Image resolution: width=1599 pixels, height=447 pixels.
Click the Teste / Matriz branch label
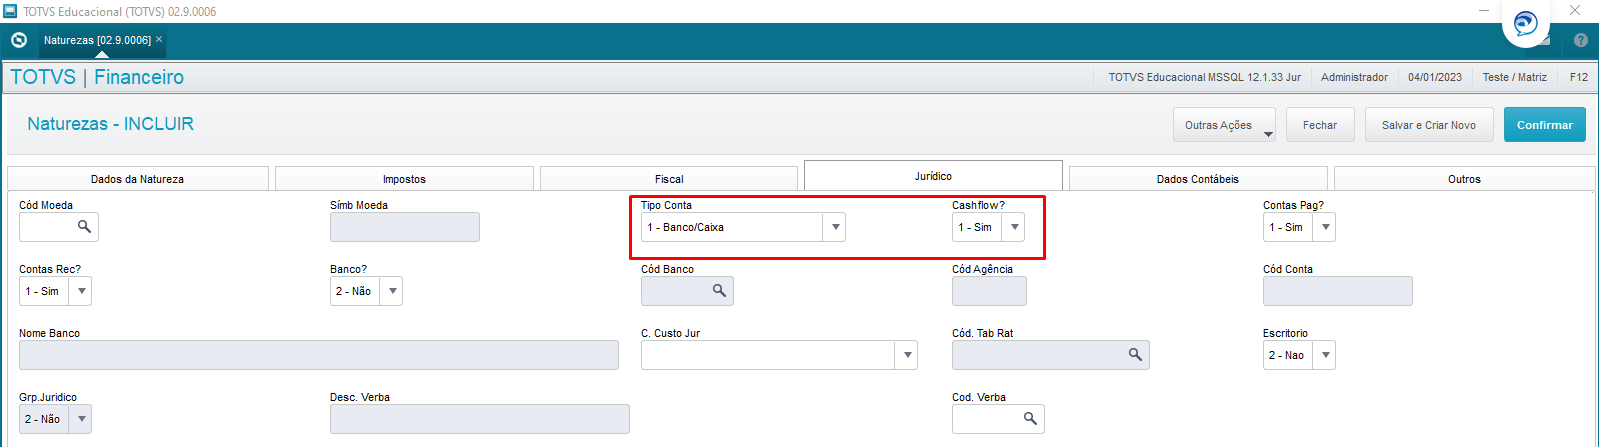click(1515, 77)
